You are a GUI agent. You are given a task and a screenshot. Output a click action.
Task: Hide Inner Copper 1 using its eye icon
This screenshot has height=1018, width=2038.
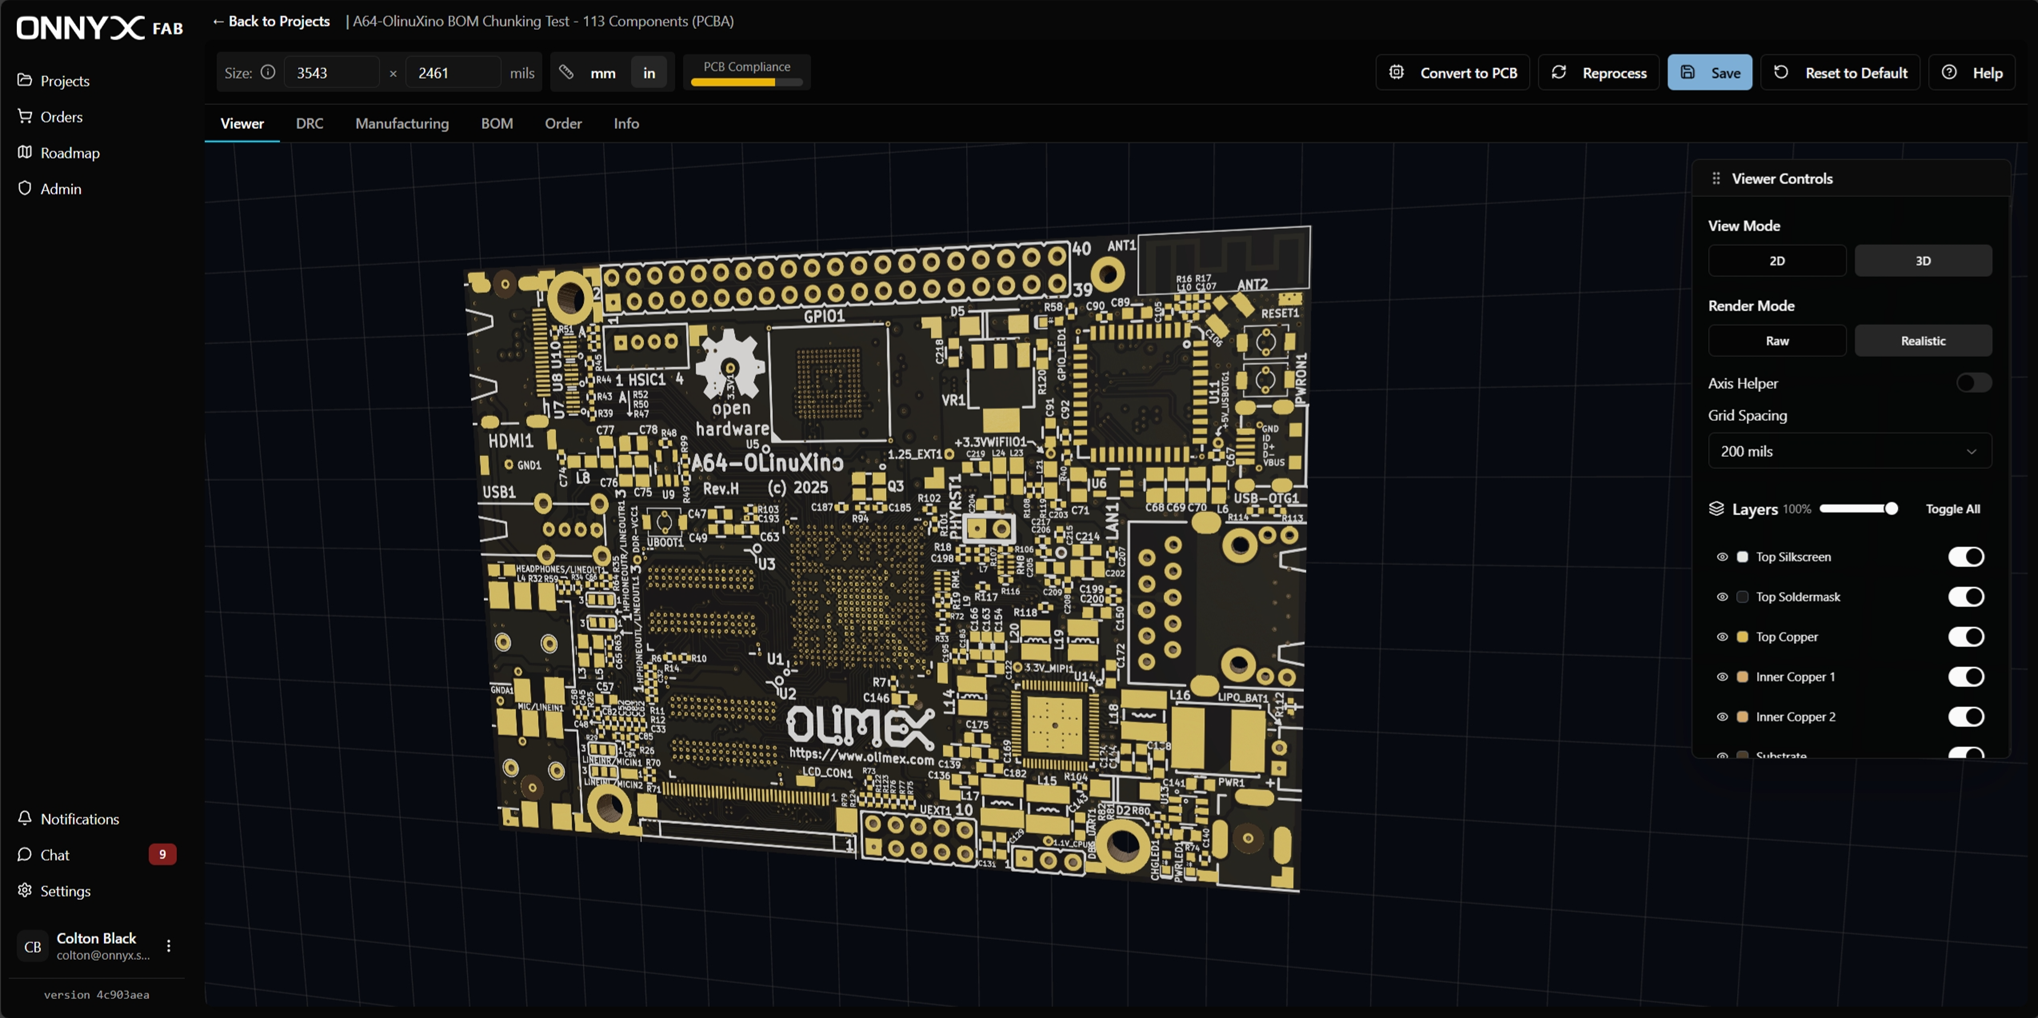1722,676
